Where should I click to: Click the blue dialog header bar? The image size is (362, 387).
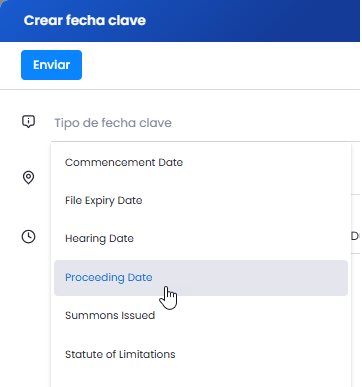tap(180, 21)
